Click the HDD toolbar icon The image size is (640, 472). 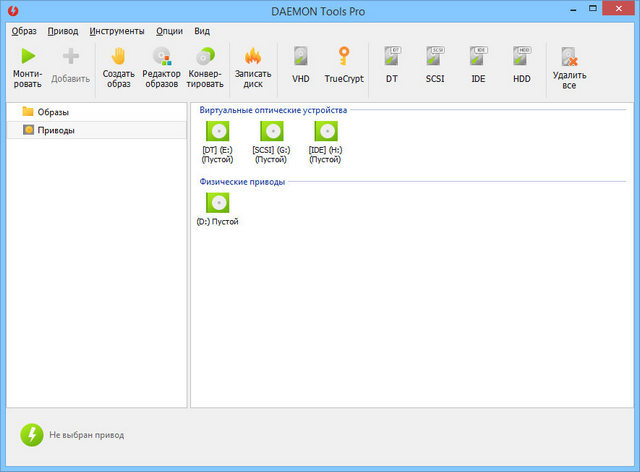tap(521, 57)
